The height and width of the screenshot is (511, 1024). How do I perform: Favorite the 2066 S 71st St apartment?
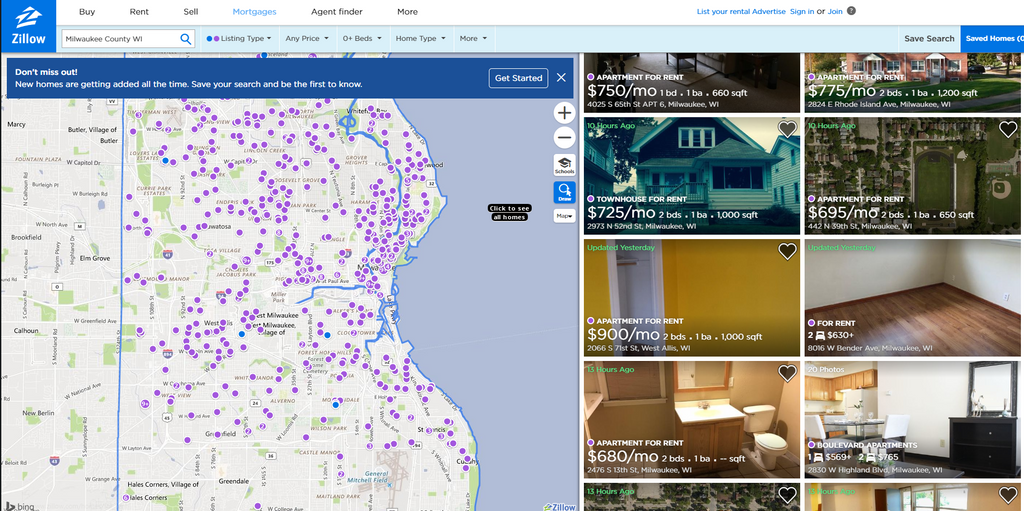tap(787, 251)
